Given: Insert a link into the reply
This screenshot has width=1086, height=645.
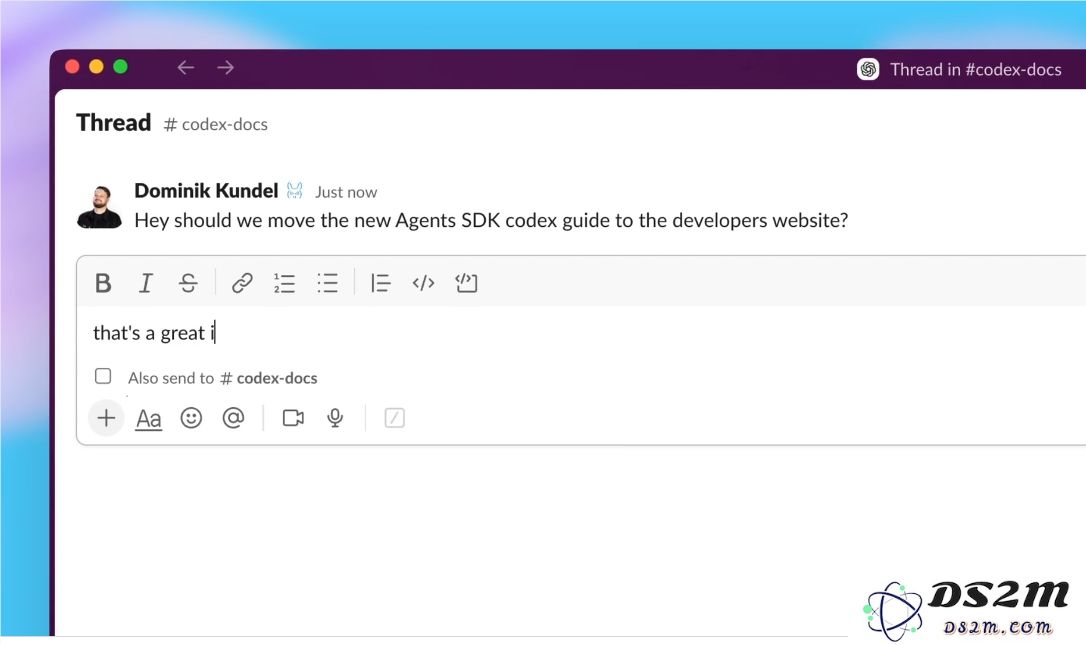Looking at the screenshot, I should point(242,283).
